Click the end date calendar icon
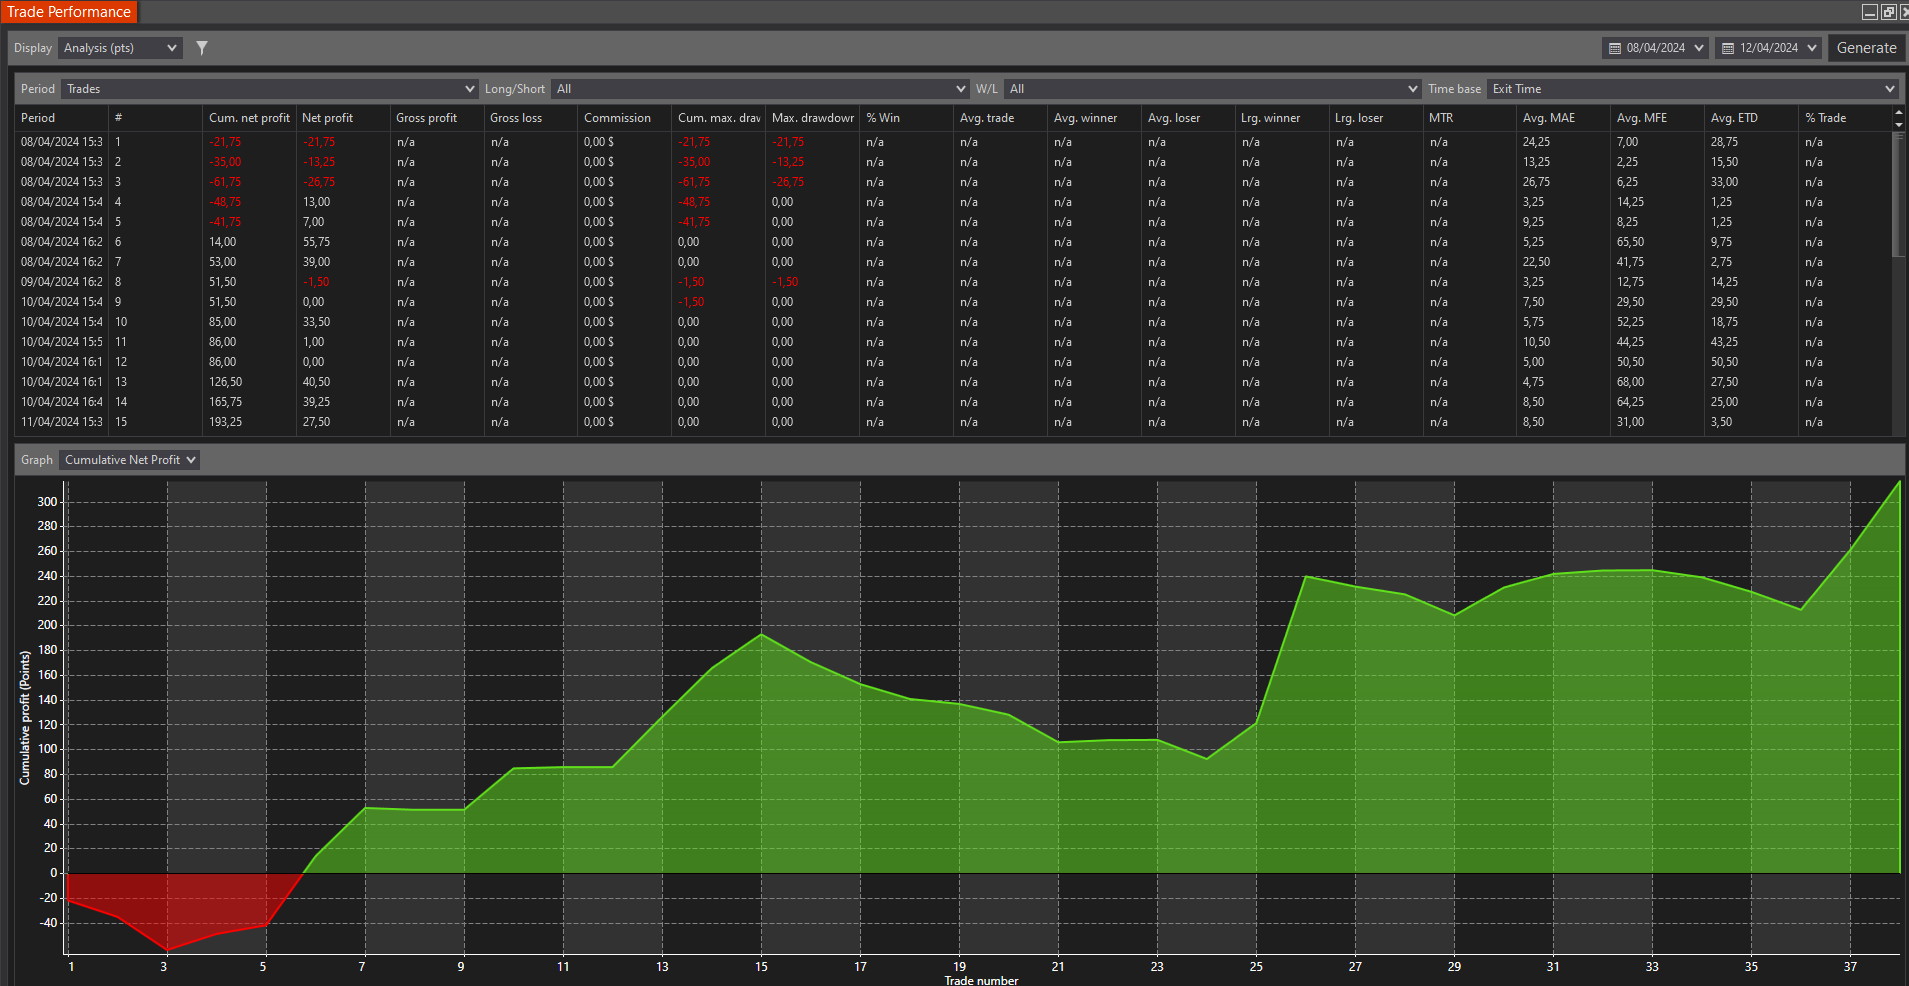This screenshot has height=986, width=1909. pyautogui.click(x=1727, y=48)
